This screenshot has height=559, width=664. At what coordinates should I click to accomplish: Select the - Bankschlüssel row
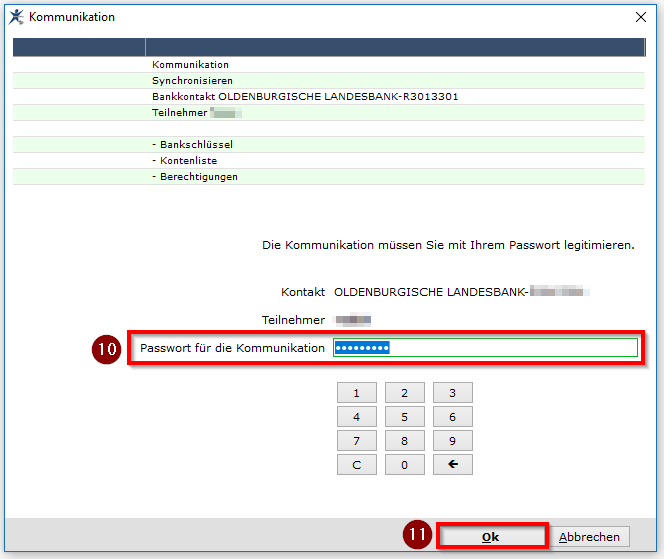pyautogui.click(x=329, y=144)
